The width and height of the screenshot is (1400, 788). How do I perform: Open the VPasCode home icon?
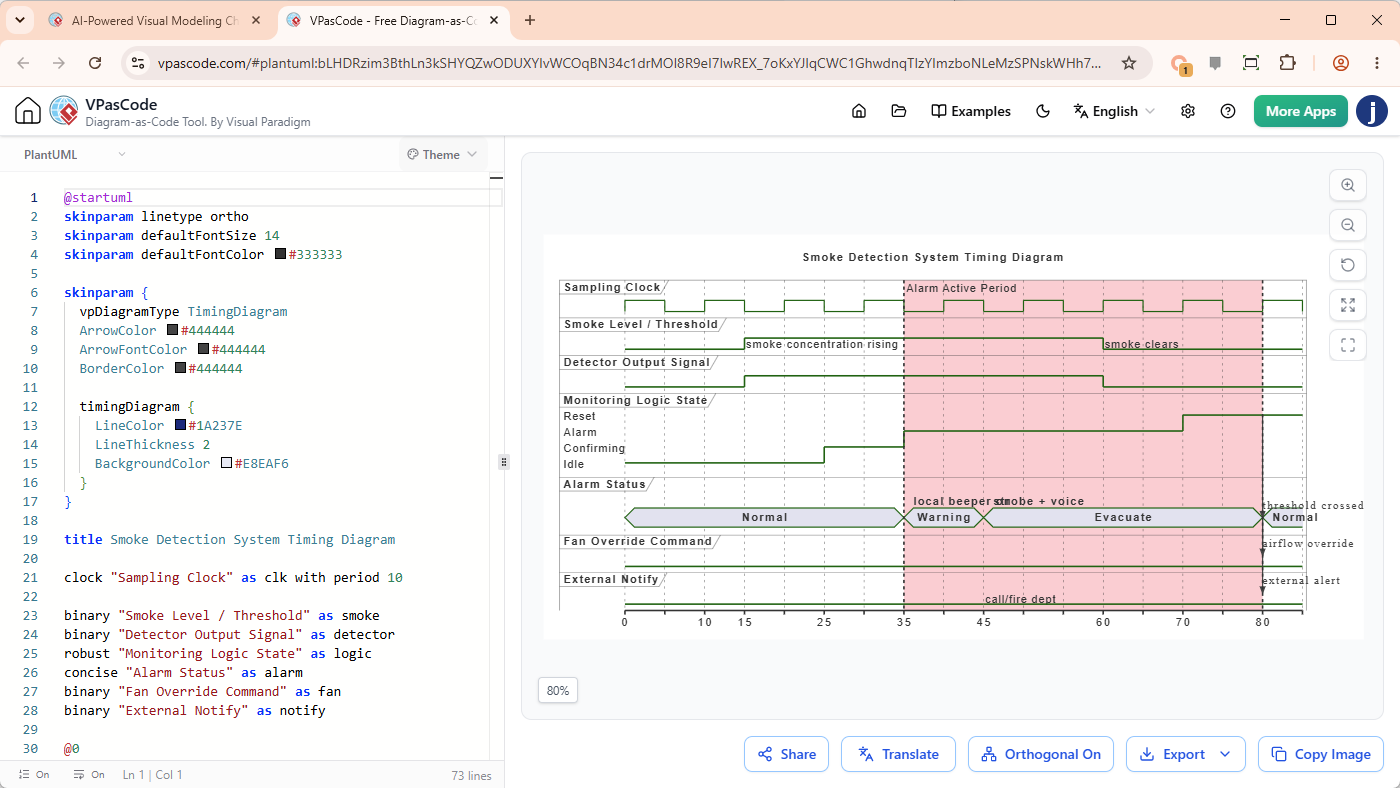pos(28,111)
